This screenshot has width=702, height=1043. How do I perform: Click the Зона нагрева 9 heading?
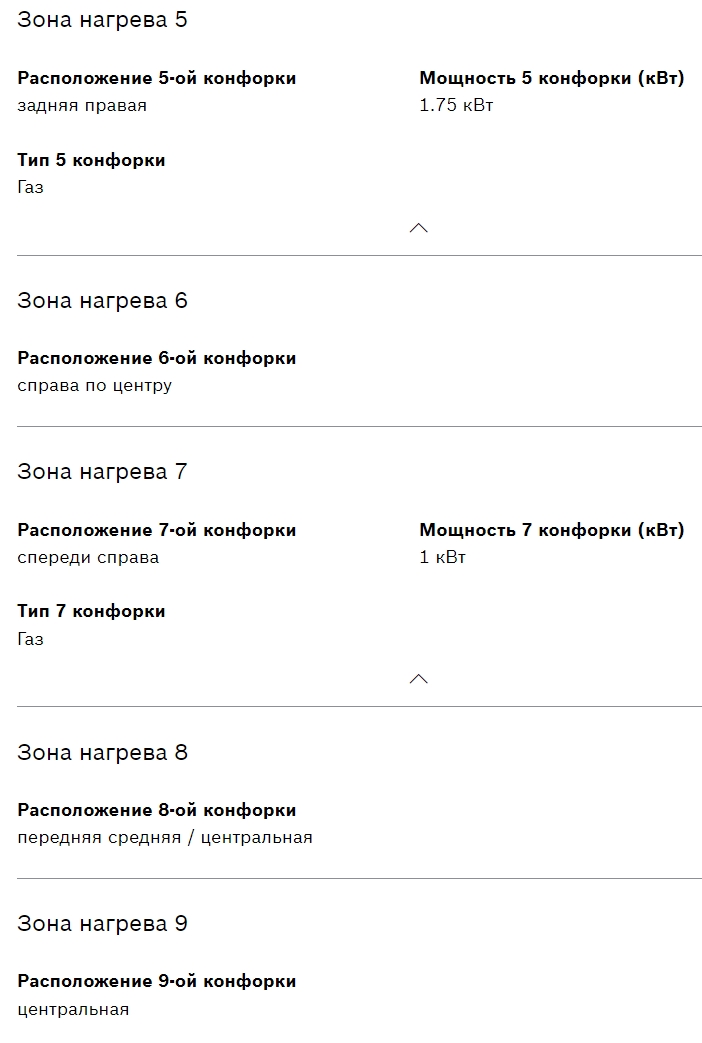pos(102,924)
